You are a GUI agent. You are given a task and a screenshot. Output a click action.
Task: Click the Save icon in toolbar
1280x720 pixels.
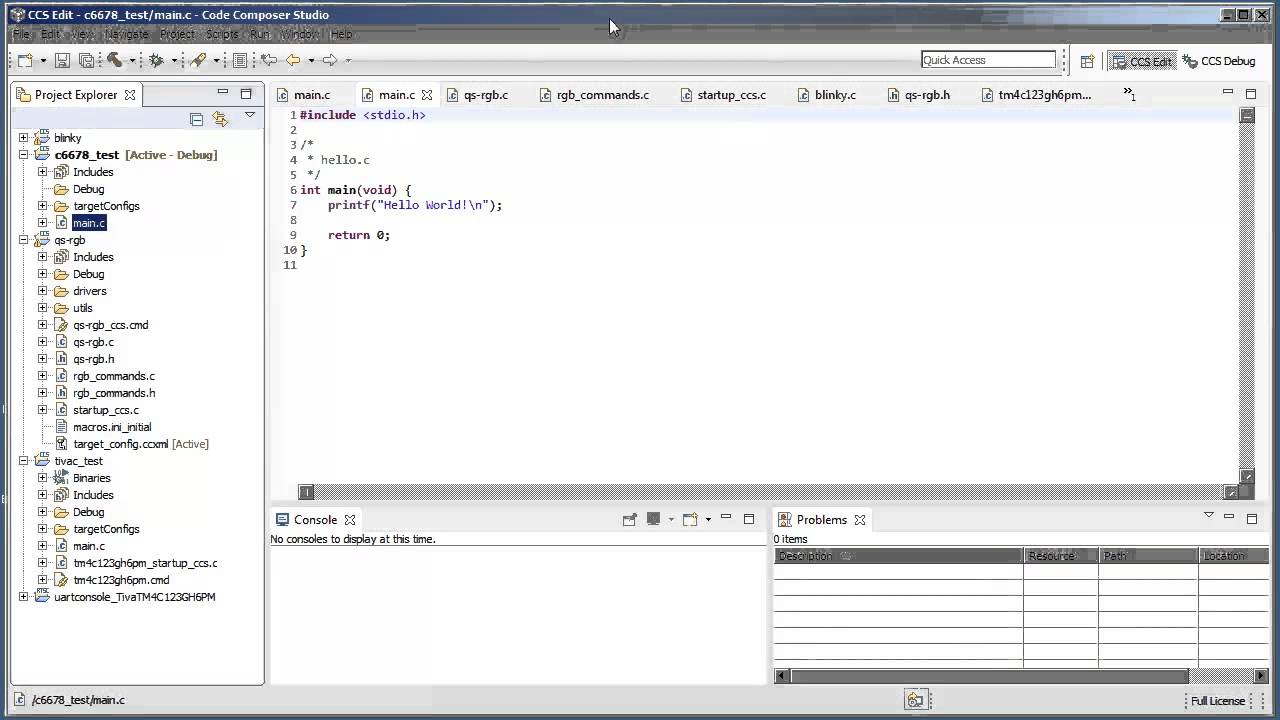point(62,61)
